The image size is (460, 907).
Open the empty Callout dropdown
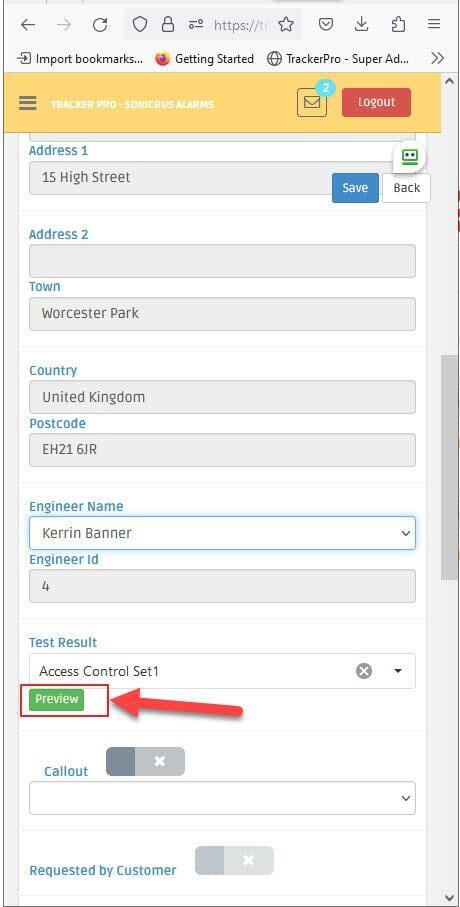click(x=222, y=798)
